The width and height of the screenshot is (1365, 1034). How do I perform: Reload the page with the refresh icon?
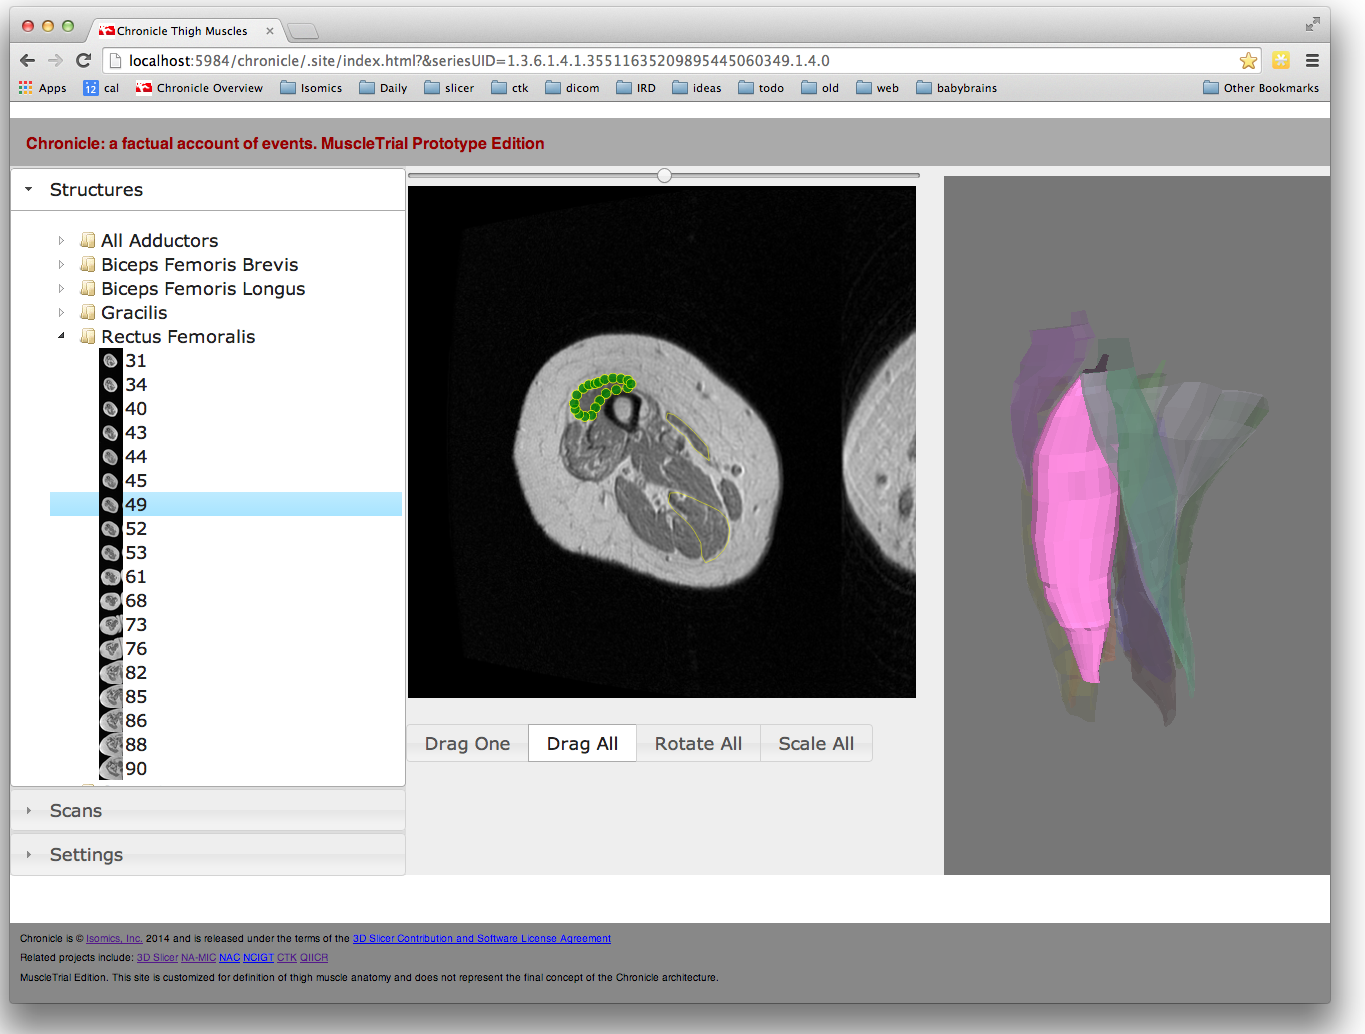click(84, 61)
